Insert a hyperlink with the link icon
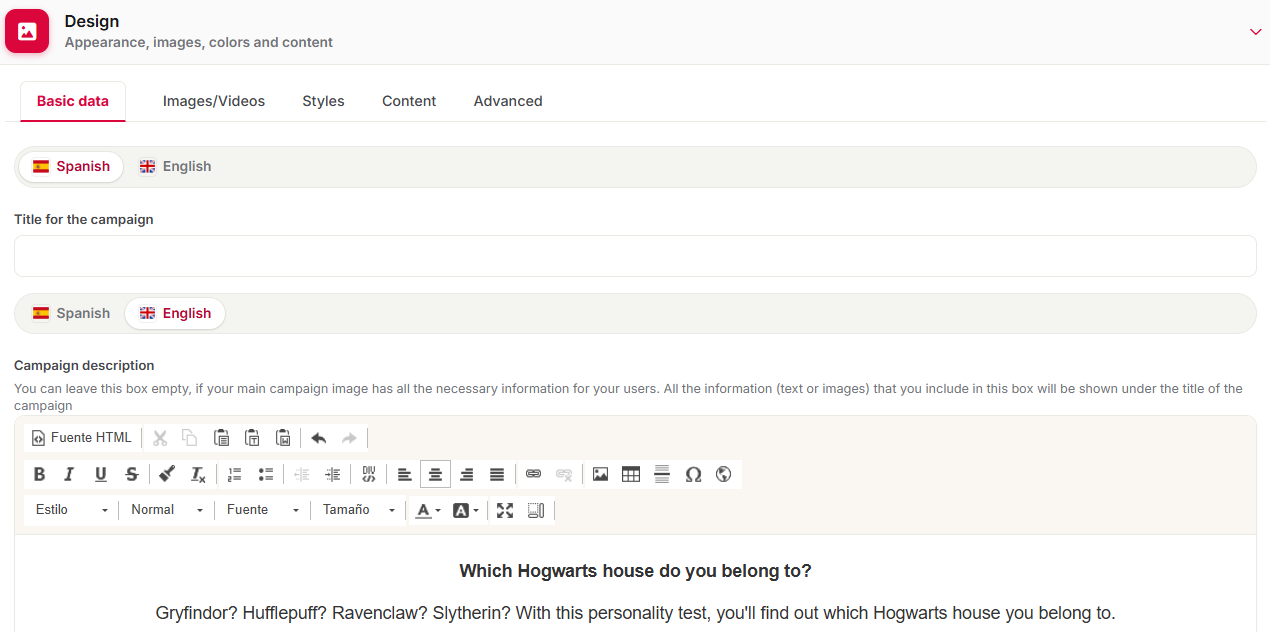Viewport: 1270px width, 632px height. (533, 474)
